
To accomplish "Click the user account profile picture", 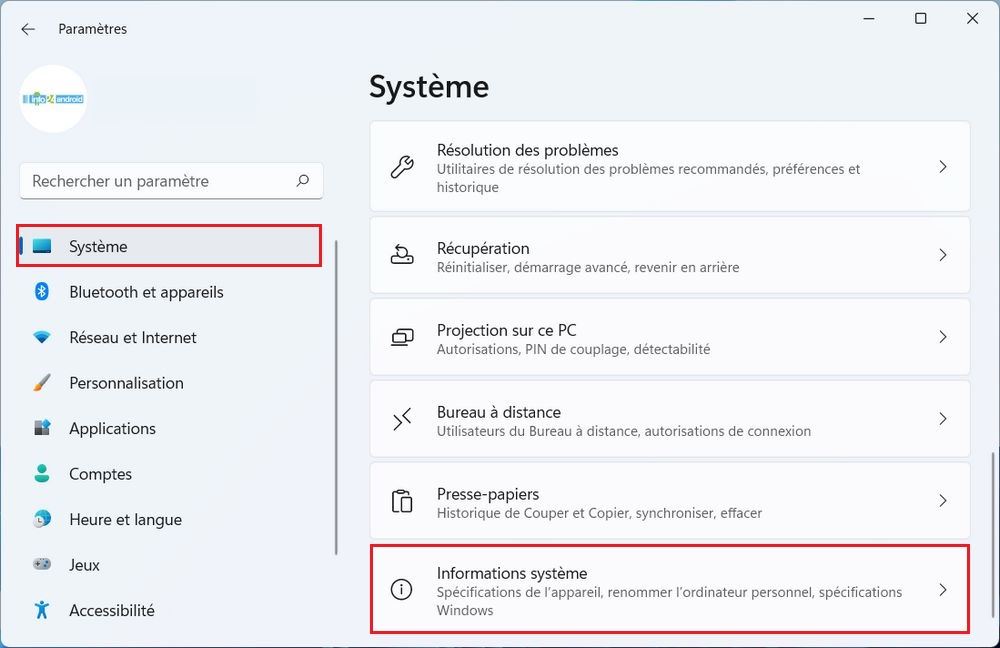I will pyautogui.click(x=53, y=99).
